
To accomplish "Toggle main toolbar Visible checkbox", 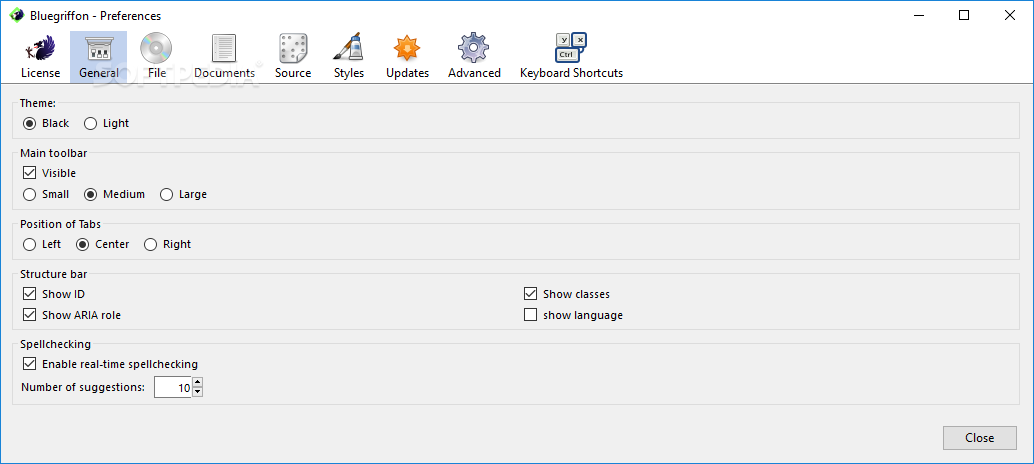I will 29,173.
